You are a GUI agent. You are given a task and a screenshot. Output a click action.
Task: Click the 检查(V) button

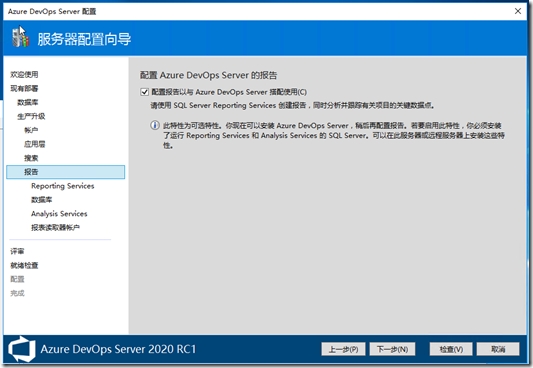pyautogui.click(x=451, y=349)
